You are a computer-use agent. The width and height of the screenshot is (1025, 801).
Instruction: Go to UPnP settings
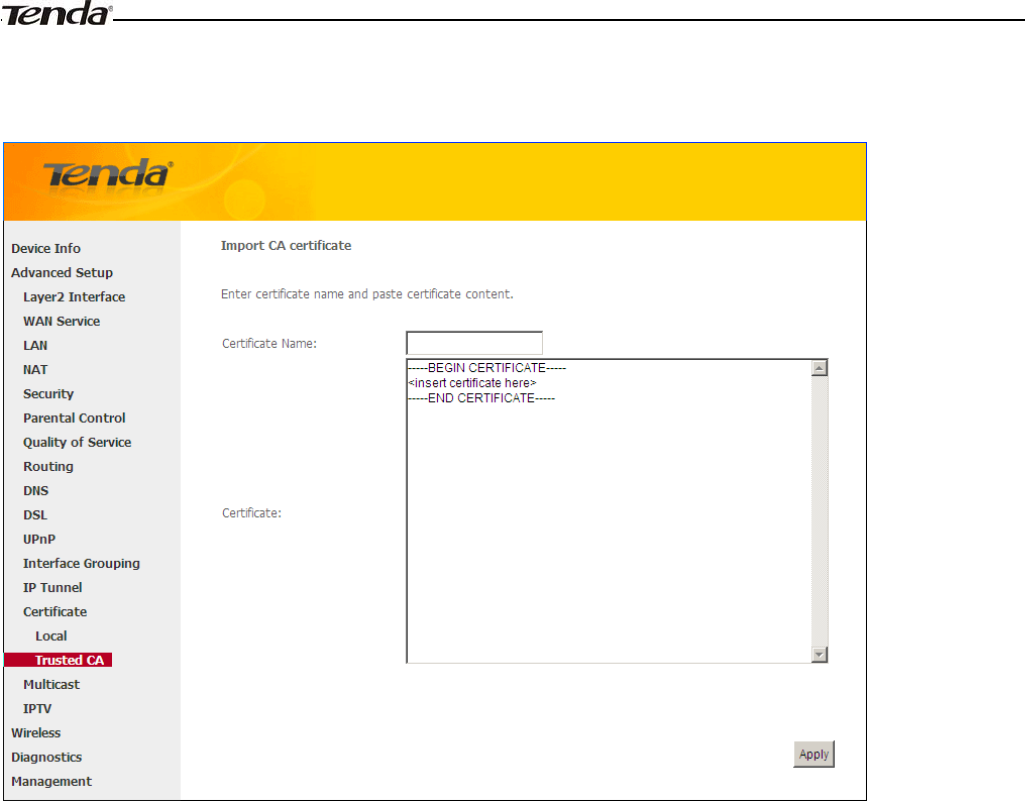[39, 539]
